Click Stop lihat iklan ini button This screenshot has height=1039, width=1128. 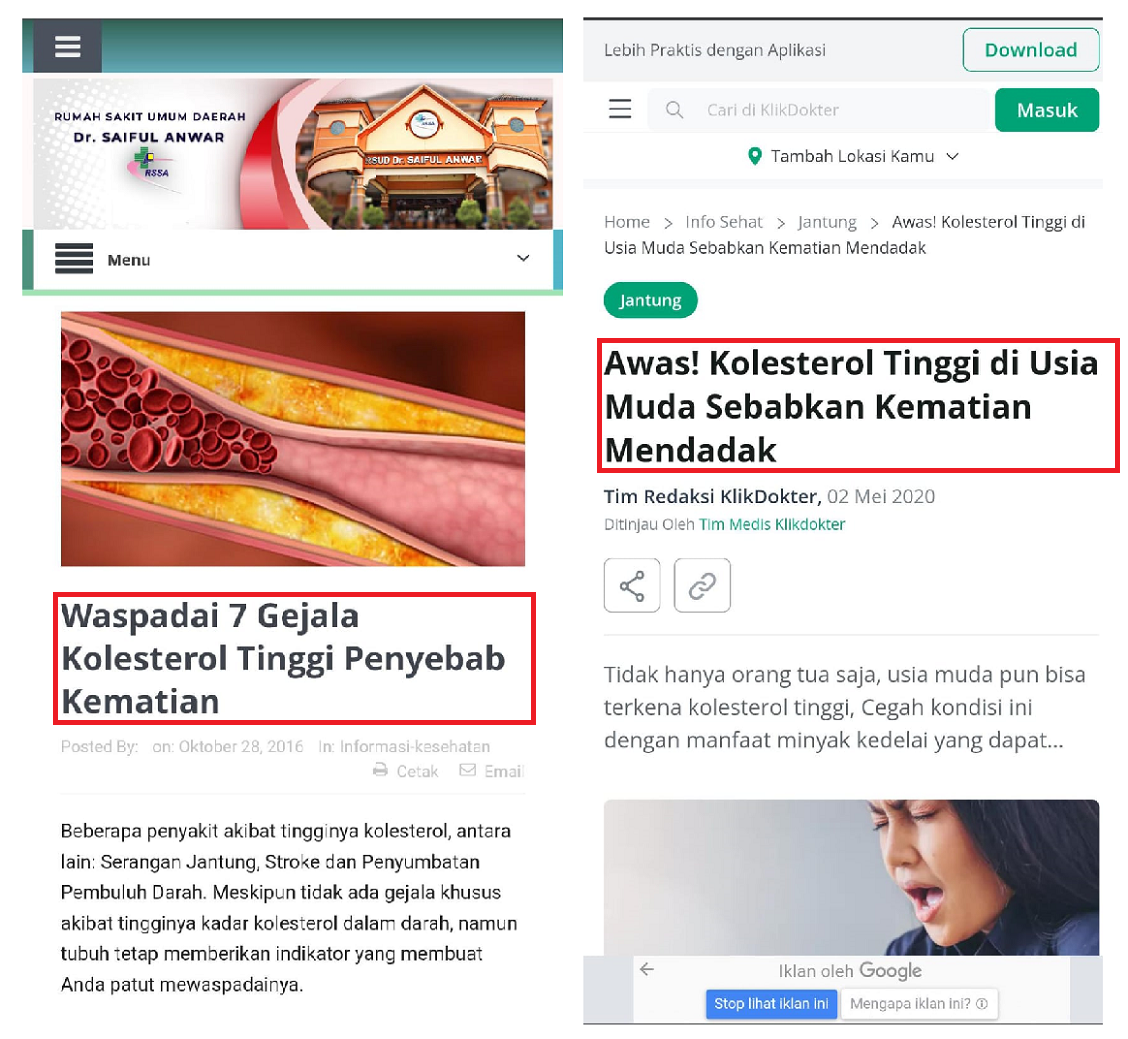pyautogui.click(x=771, y=1004)
